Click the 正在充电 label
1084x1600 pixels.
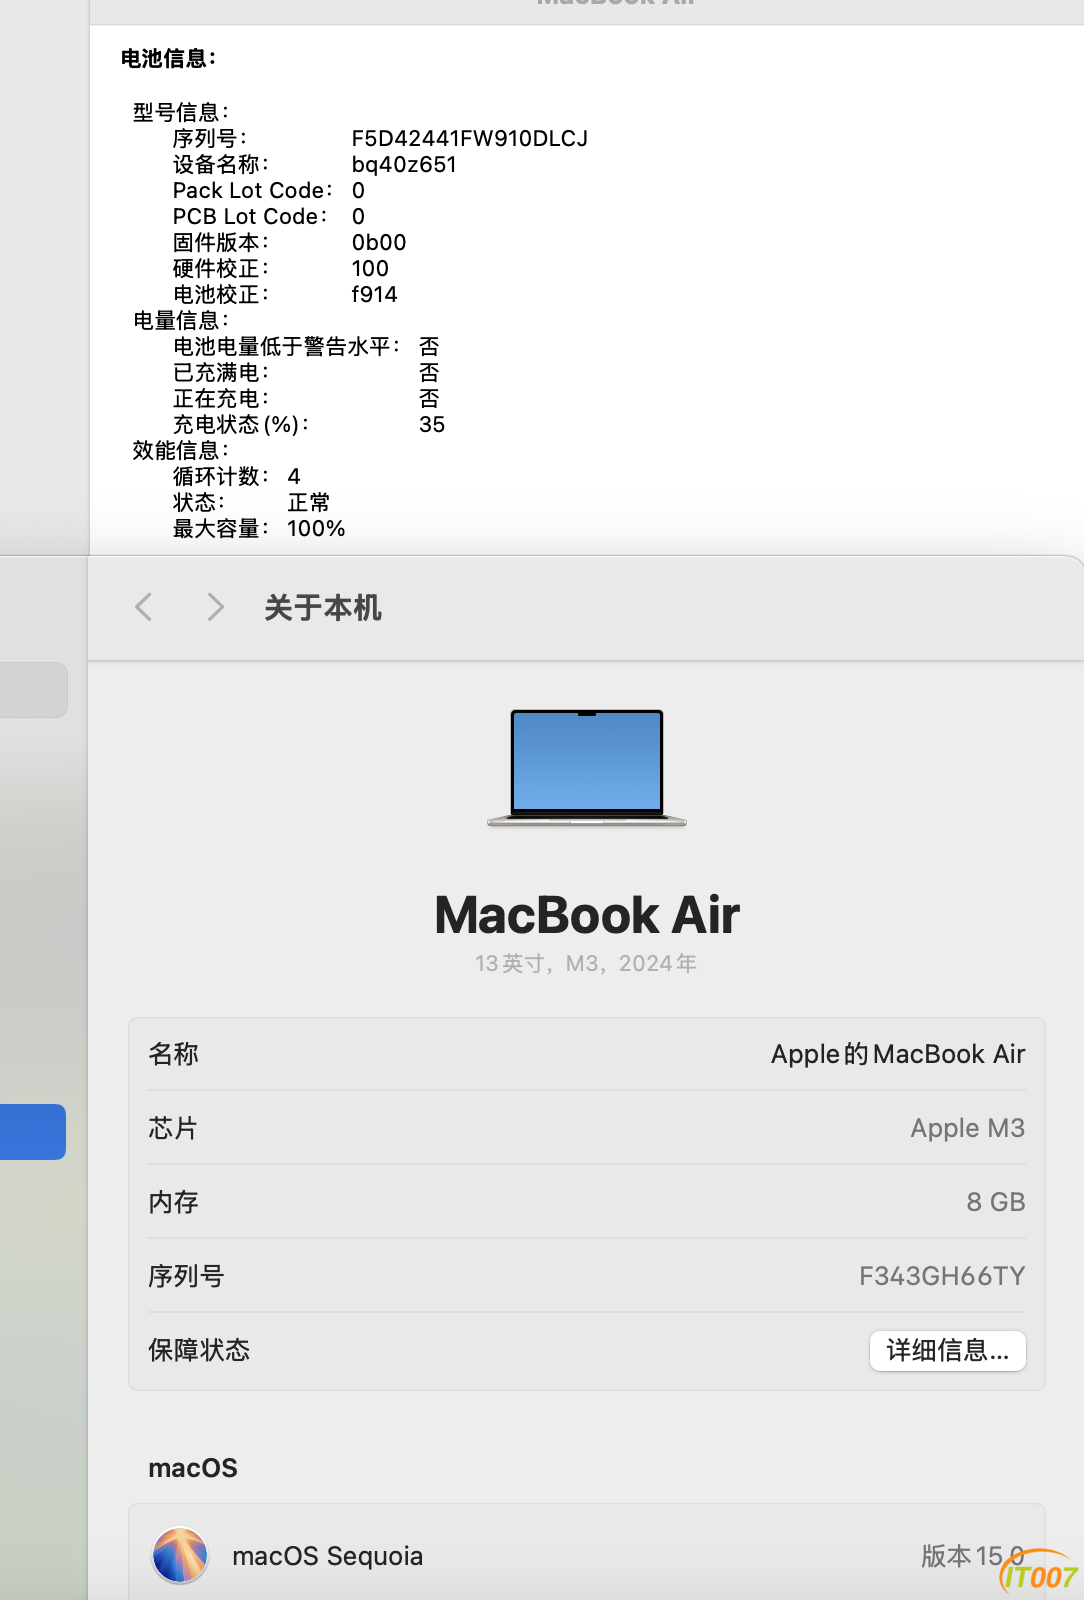(x=220, y=398)
